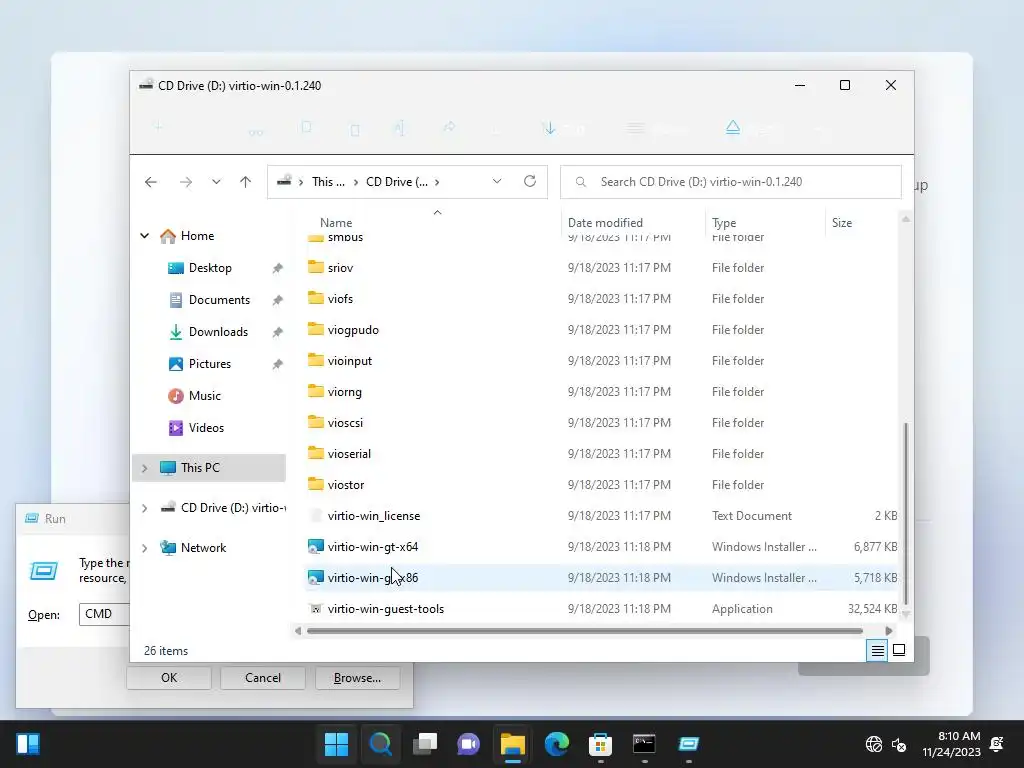Screen dimensions: 1024x768
Task: Sort by the Name column header
Action: coord(336,223)
